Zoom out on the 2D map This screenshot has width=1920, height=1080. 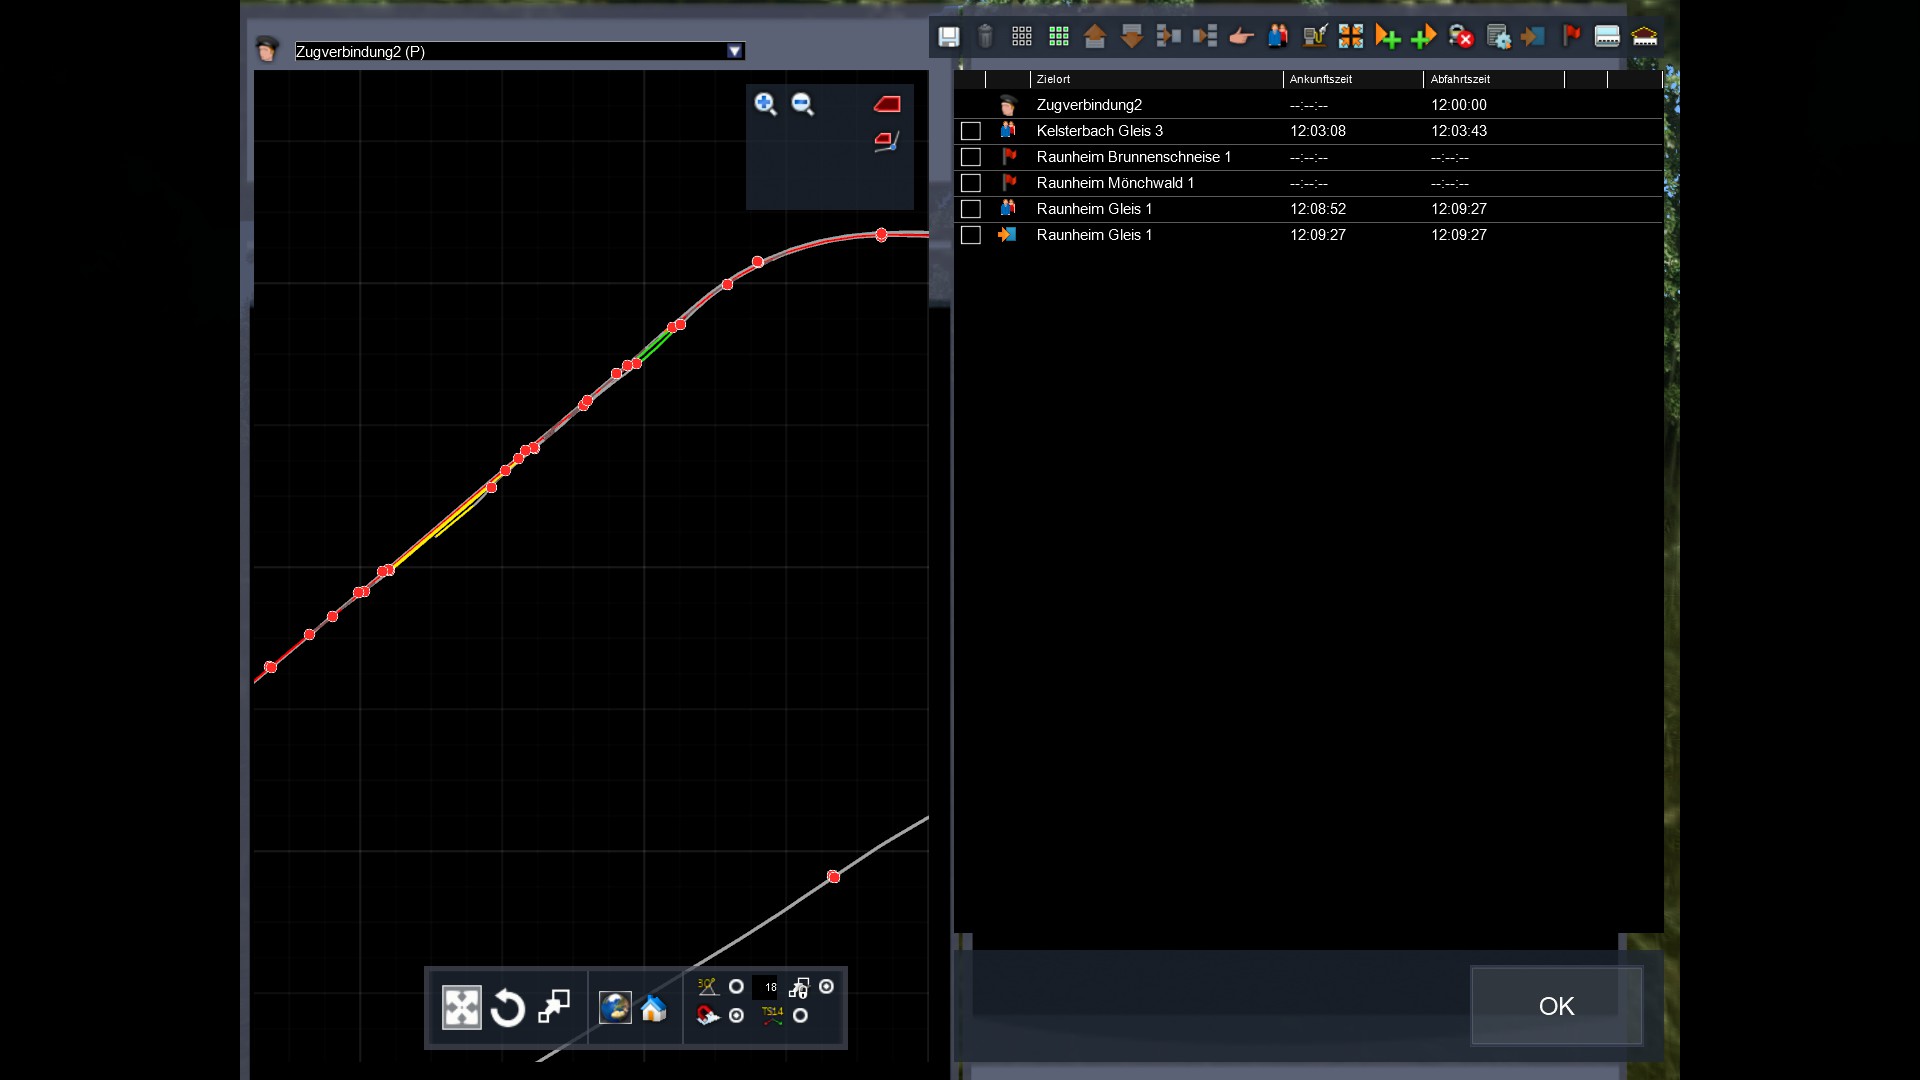(802, 104)
